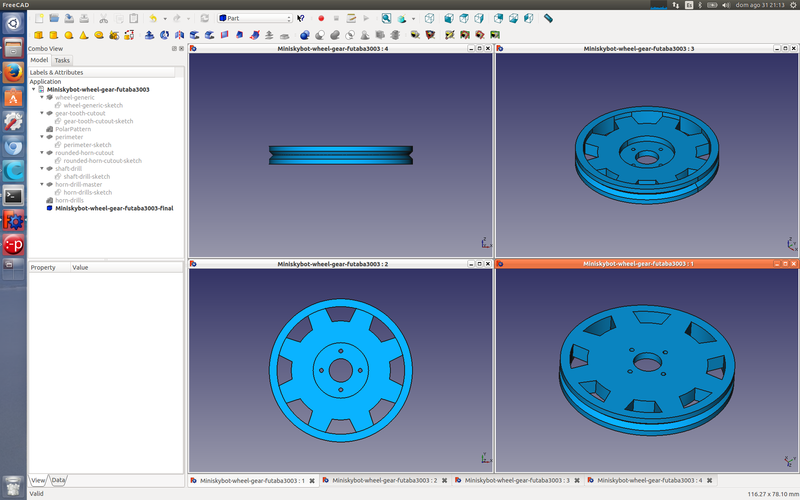
Task: Open the Part workbench dropdown
Action: 255,18
